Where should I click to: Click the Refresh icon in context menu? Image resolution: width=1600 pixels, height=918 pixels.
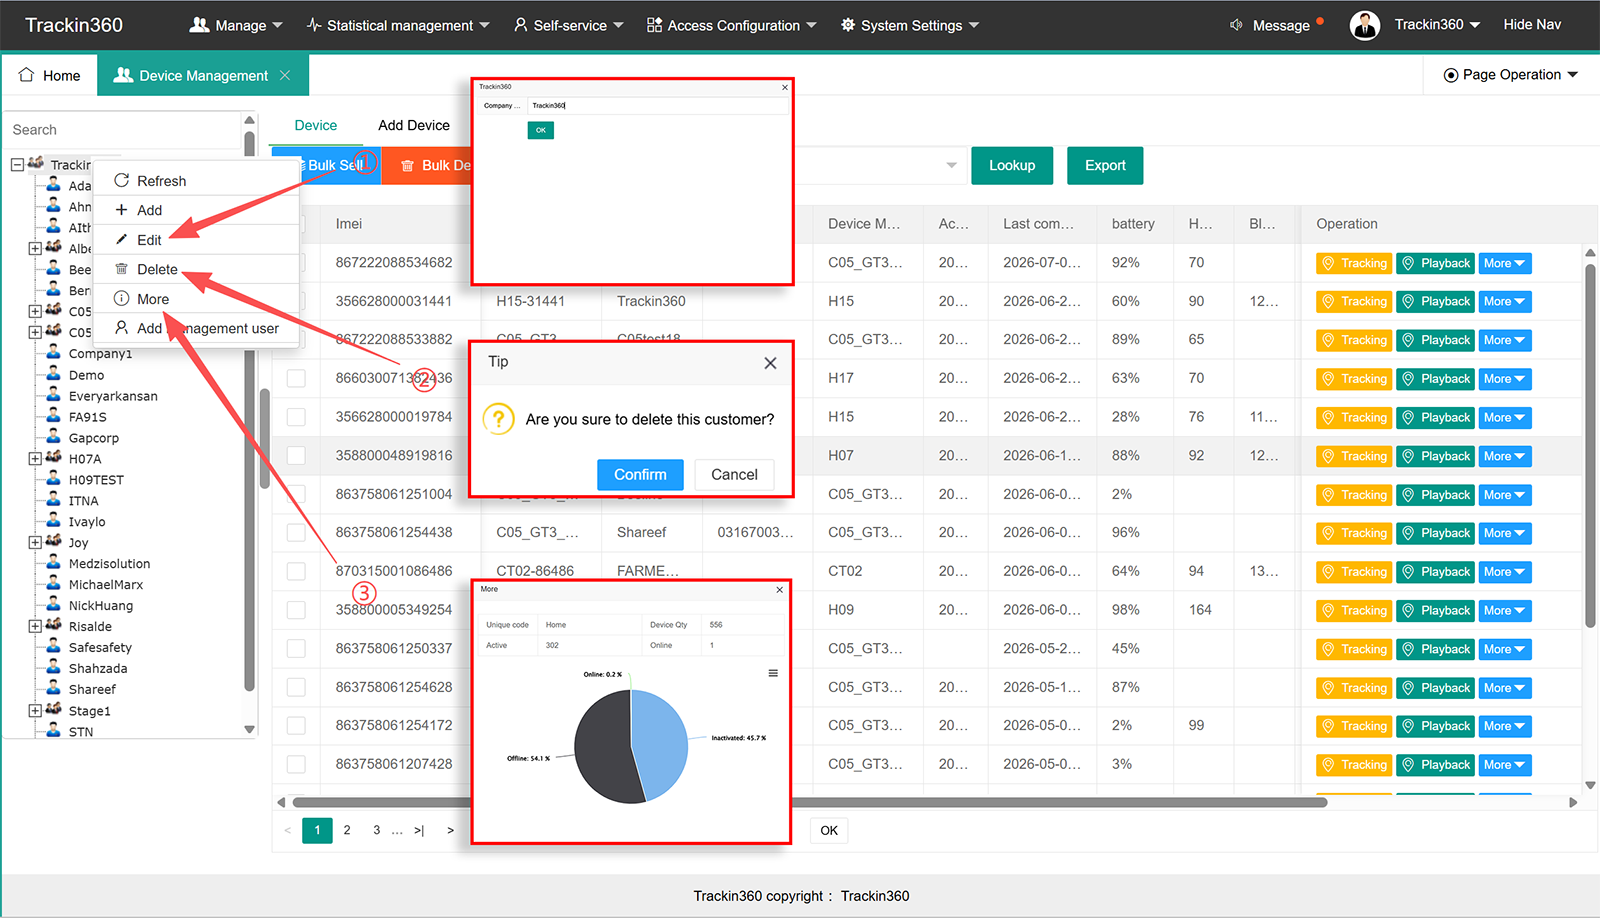121,180
